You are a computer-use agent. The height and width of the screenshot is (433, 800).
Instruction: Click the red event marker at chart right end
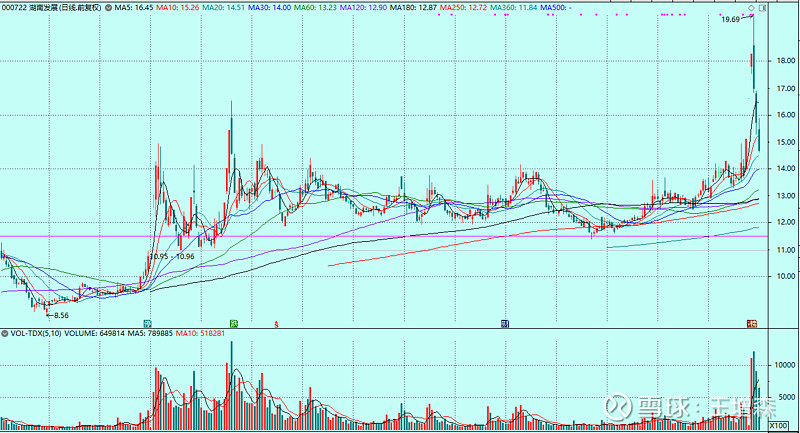coord(752,323)
